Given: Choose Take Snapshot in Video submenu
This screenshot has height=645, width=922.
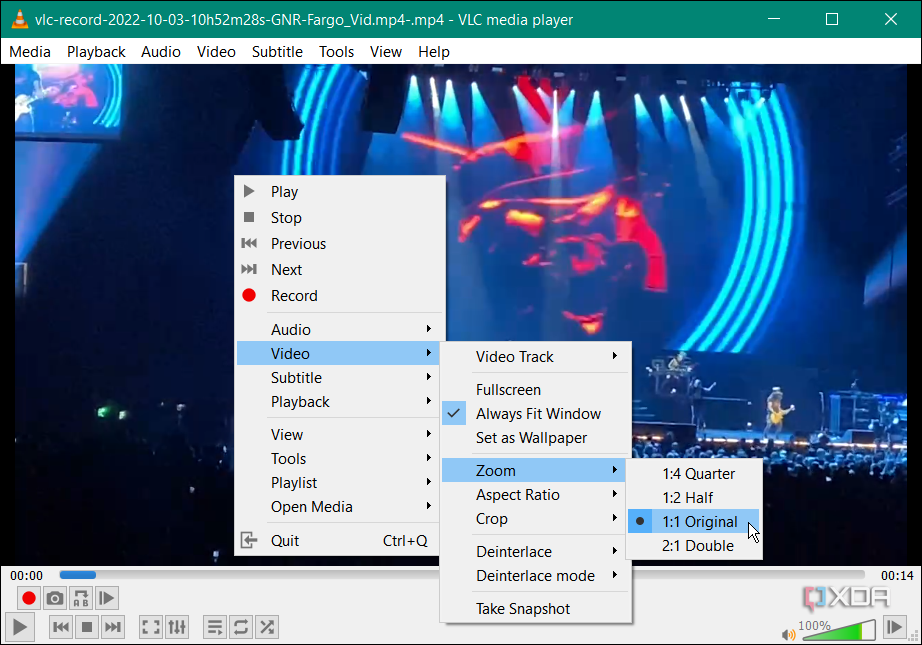Looking at the screenshot, I should (x=536, y=609).
